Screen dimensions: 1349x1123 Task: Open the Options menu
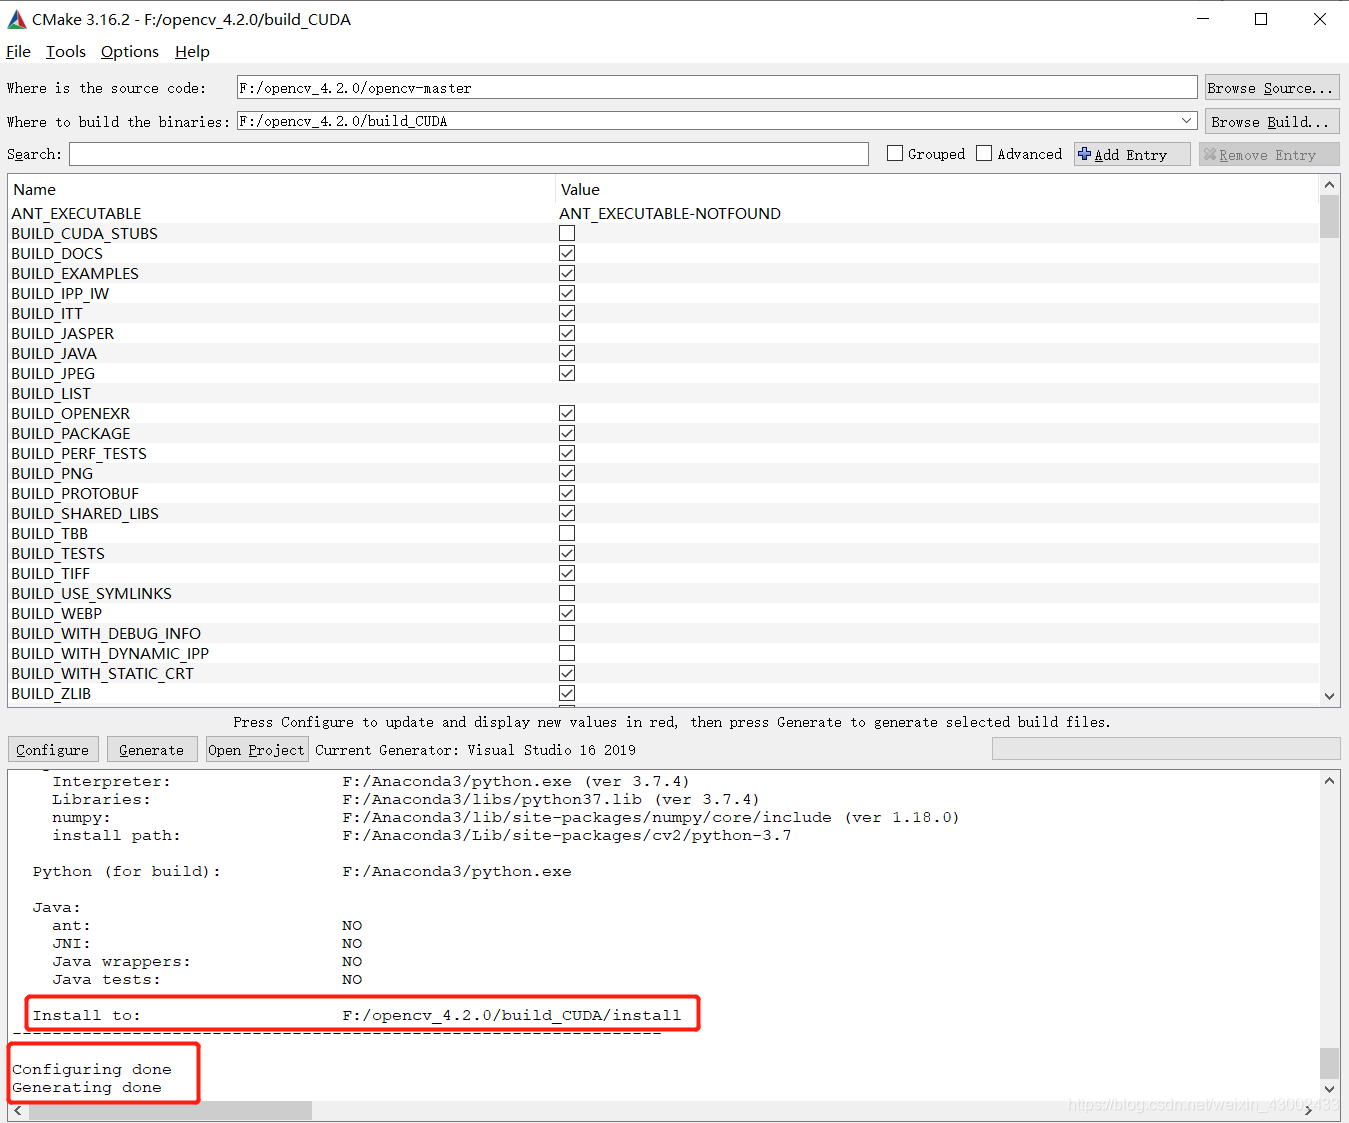tap(130, 52)
